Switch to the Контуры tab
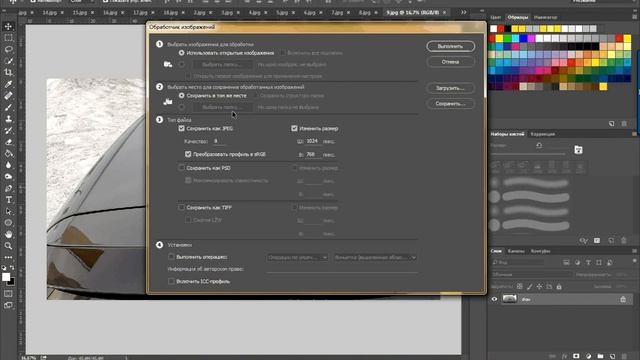Viewport: 640px width, 360px height. 540,251
